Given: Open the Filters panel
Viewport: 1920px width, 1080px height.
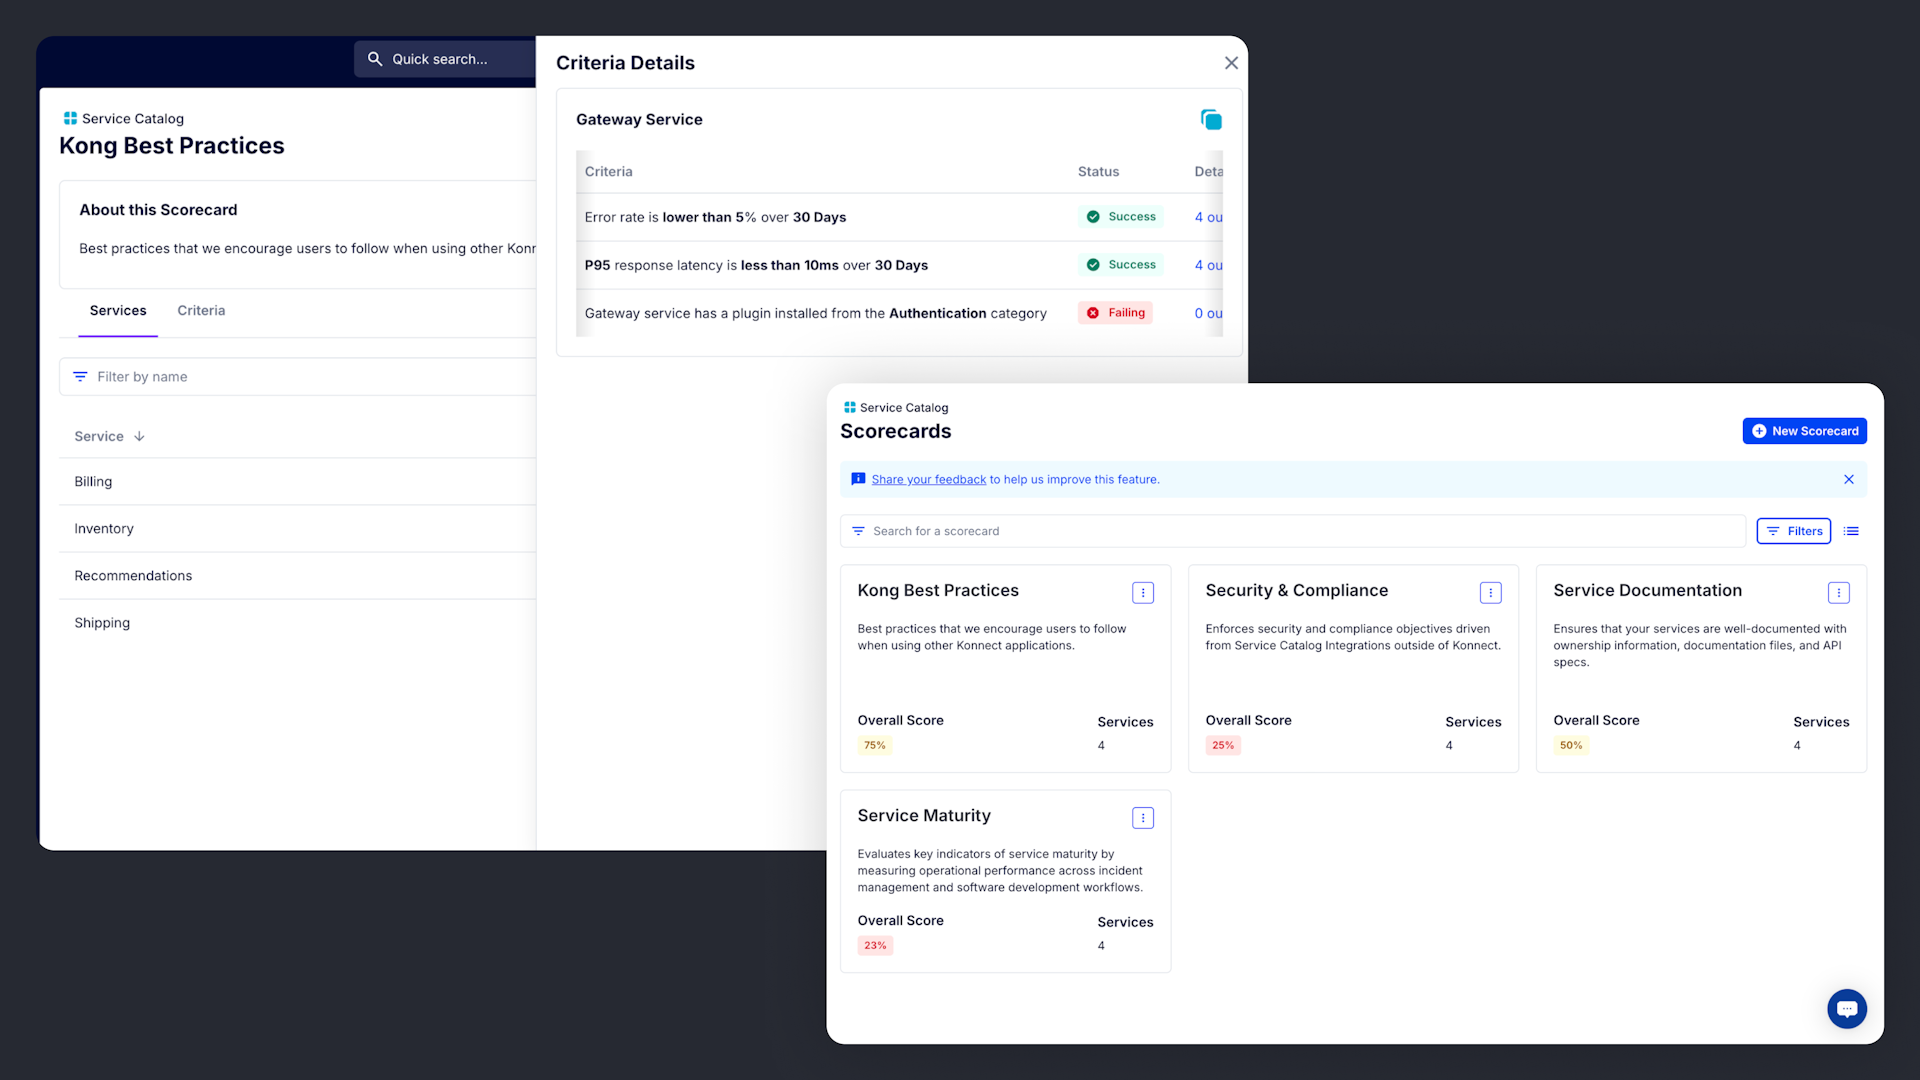Looking at the screenshot, I should [x=1793, y=531].
